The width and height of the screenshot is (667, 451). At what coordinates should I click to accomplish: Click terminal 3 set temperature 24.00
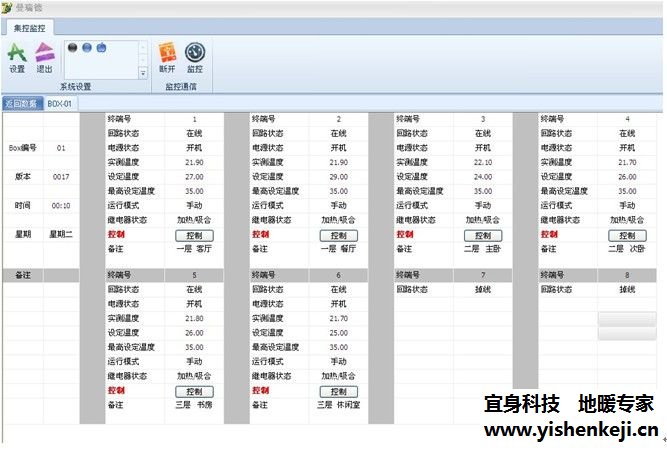(x=483, y=177)
